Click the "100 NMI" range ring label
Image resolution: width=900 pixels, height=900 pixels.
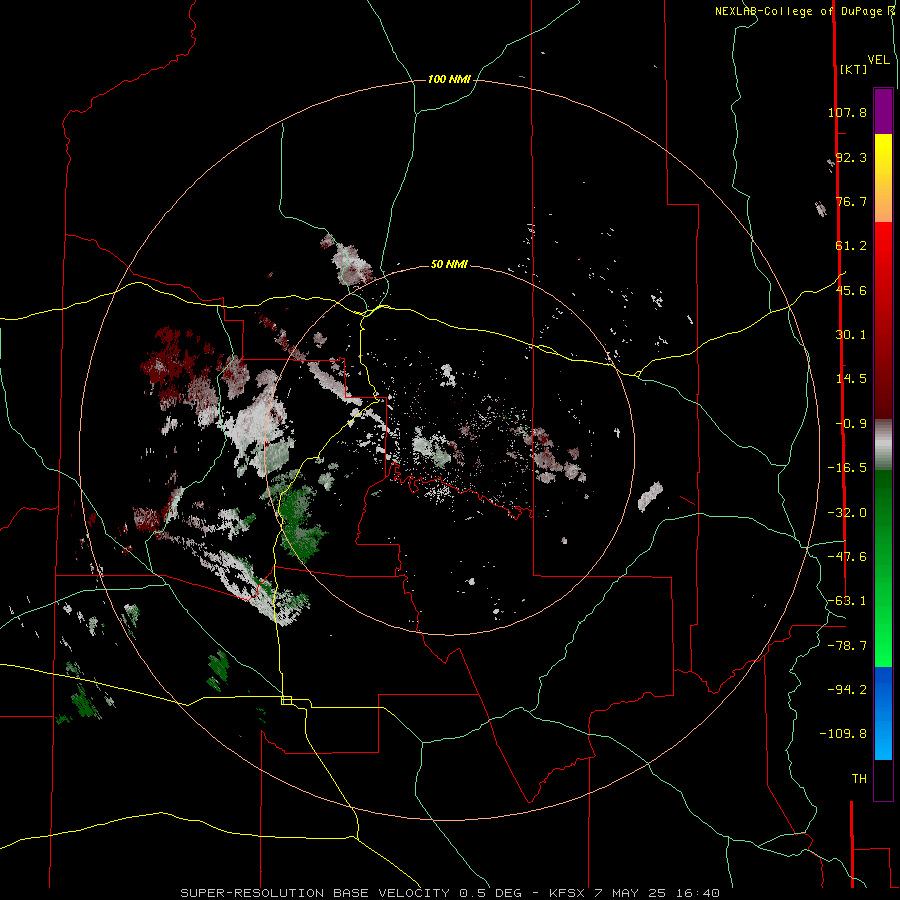[449, 79]
